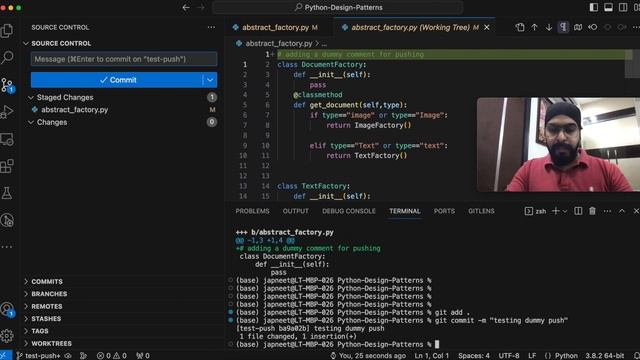Screen dimensions: 640x360
Task: Toggle primary side bar visibility
Action: [x=594, y=7]
